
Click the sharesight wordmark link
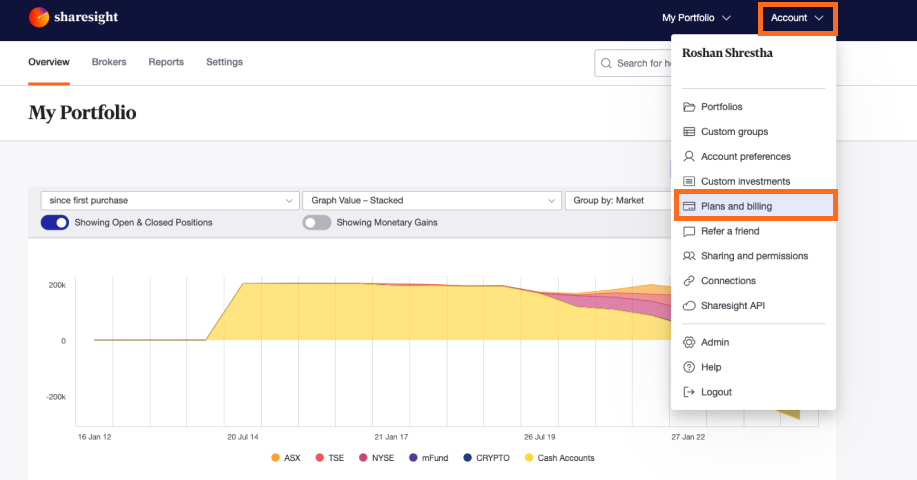pyautogui.click(x=86, y=18)
